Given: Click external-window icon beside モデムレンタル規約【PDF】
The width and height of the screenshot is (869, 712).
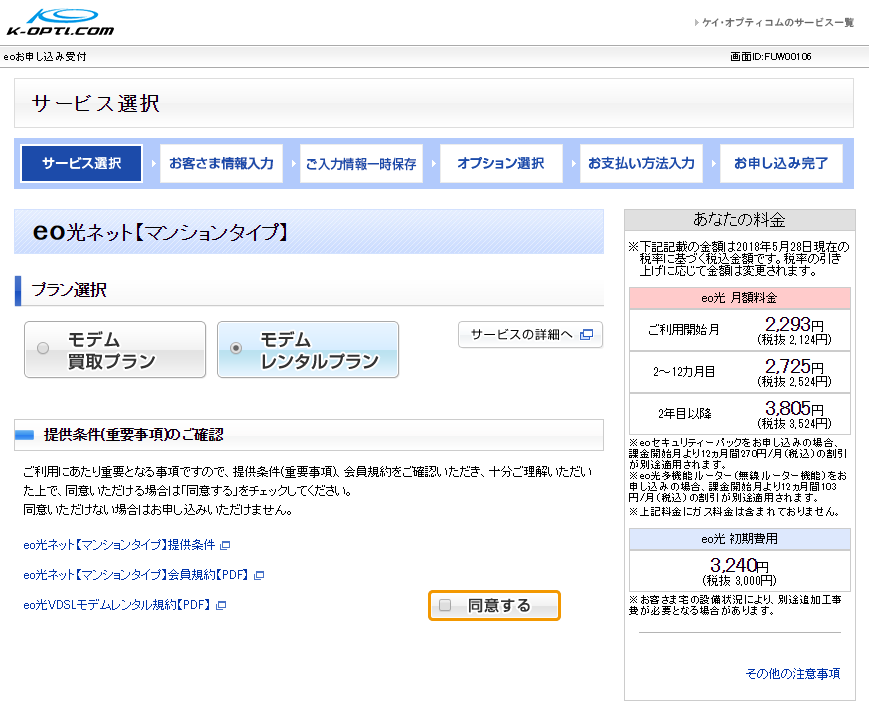Looking at the screenshot, I should [221, 606].
